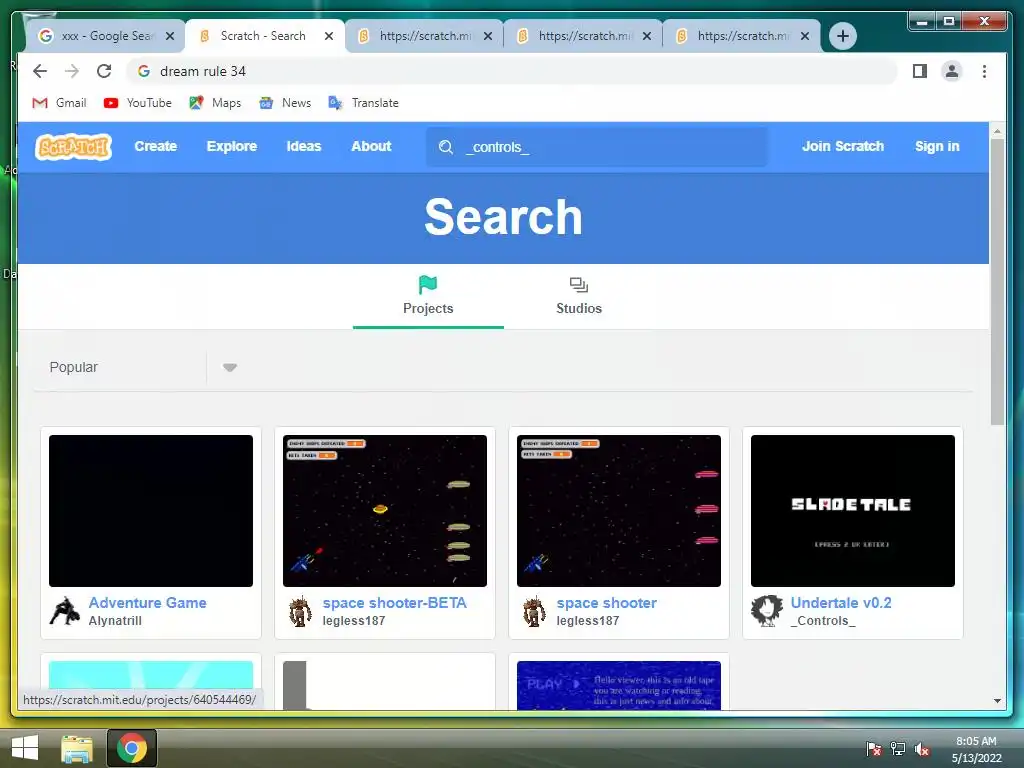Open the Maps bookmark
Screen dimensions: 1024x768
215,103
